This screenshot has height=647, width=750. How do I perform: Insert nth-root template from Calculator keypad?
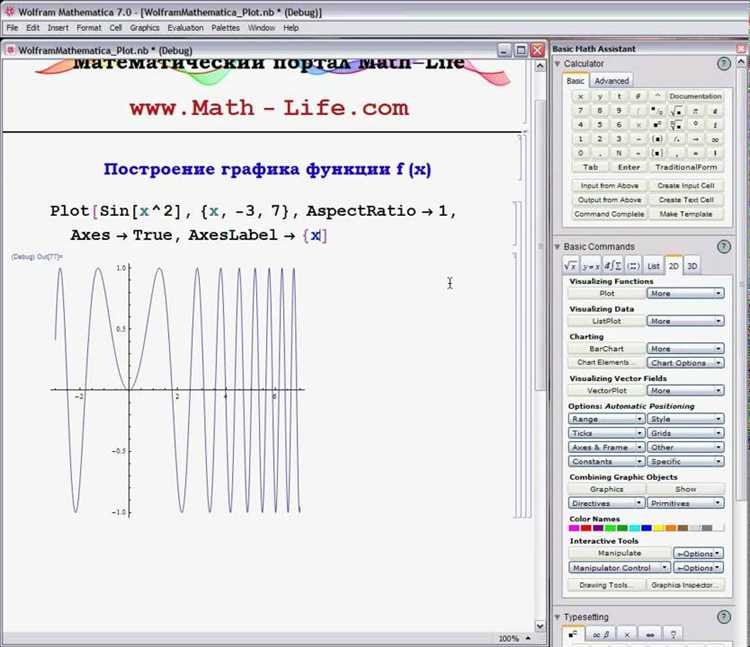coord(676,125)
